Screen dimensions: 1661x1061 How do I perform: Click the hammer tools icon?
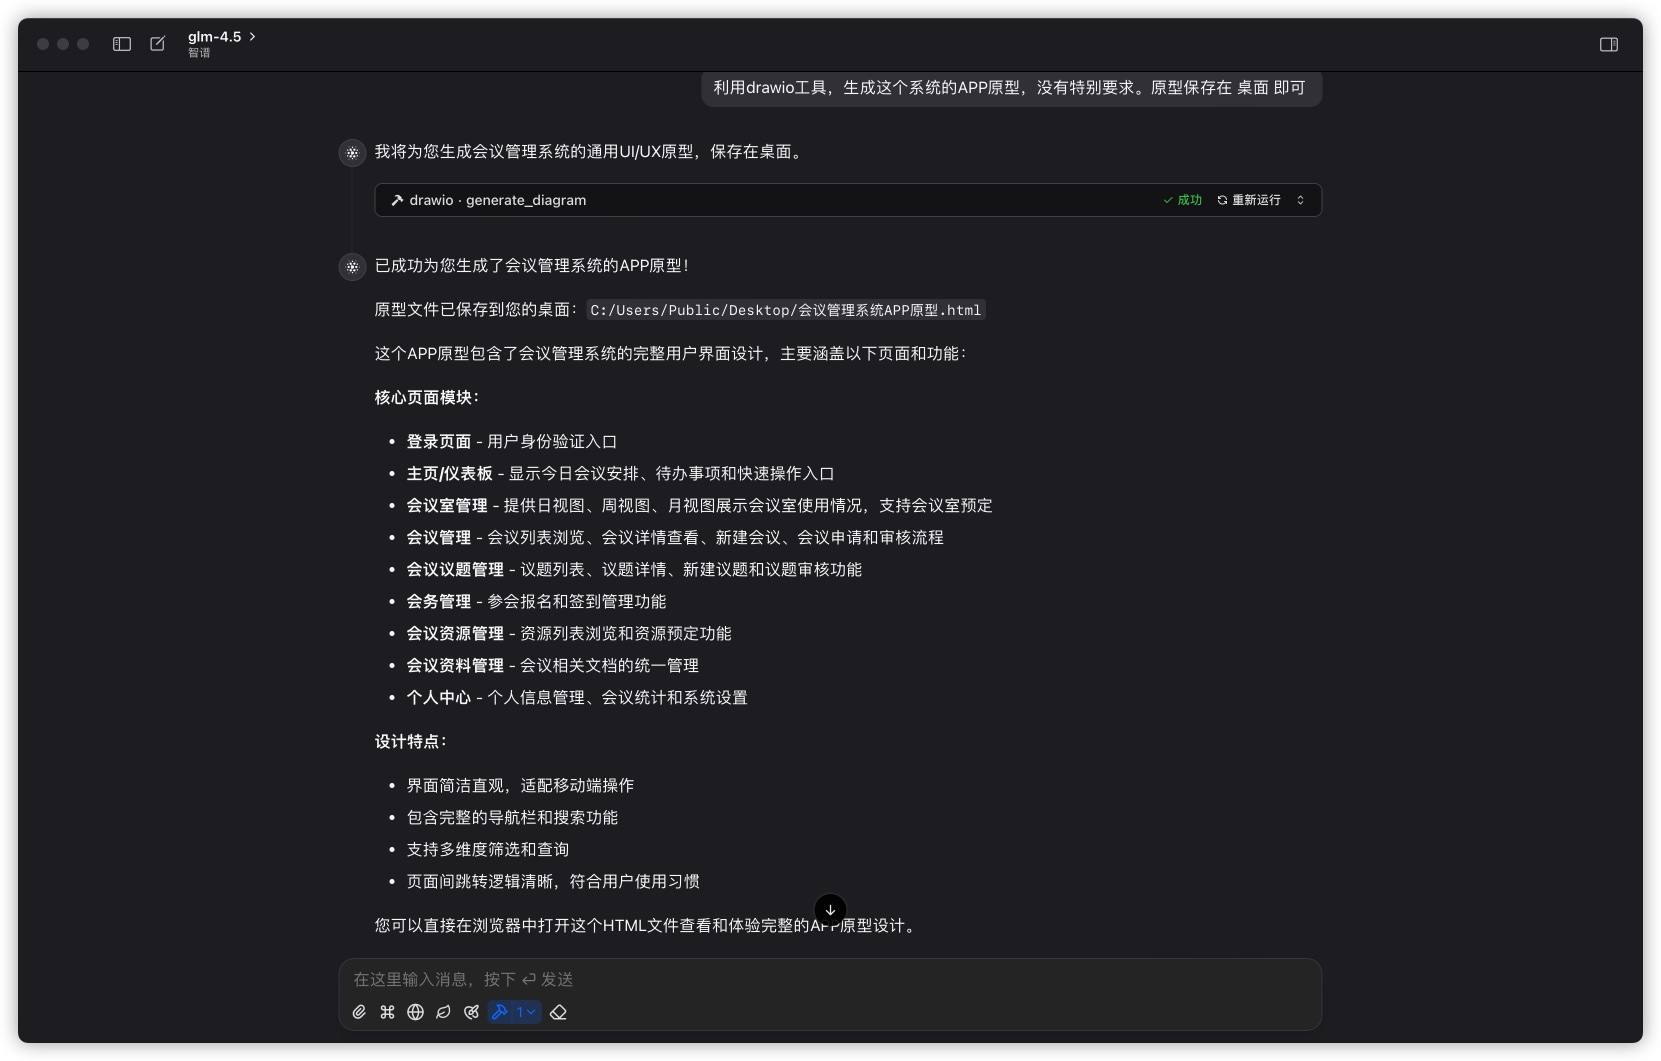point(500,1012)
